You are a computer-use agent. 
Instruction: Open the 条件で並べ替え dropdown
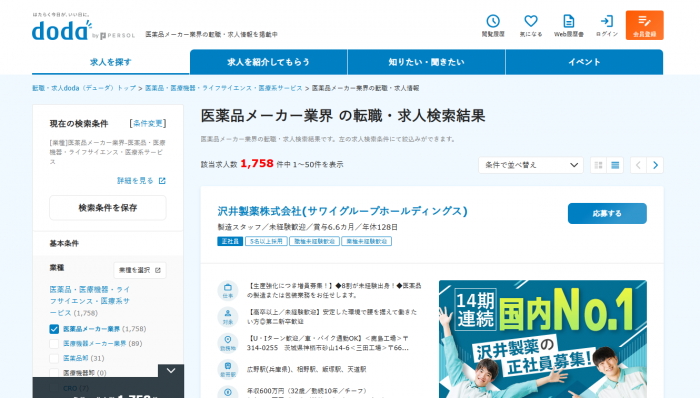531,165
